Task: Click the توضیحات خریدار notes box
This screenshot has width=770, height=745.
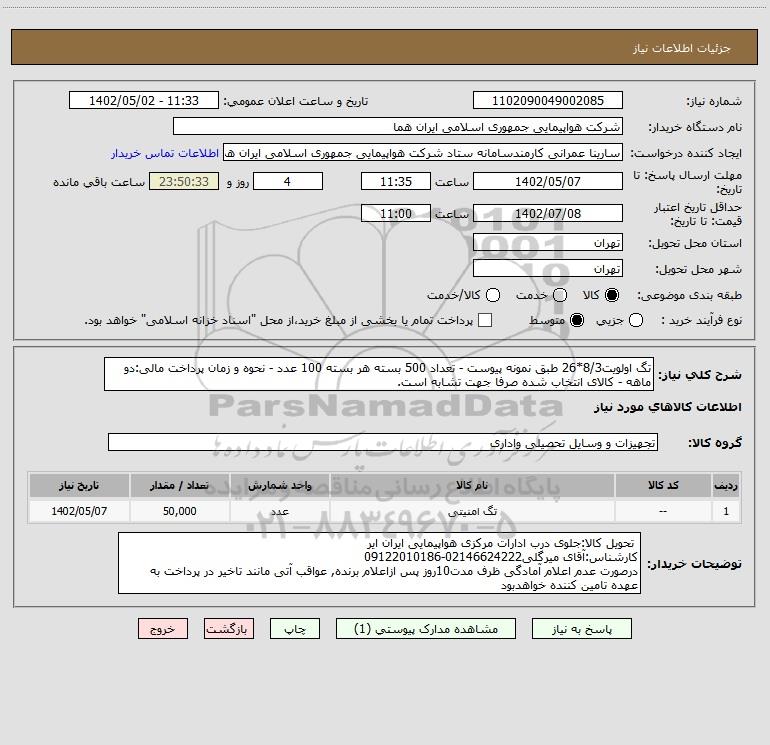Action: (x=379, y=563)
